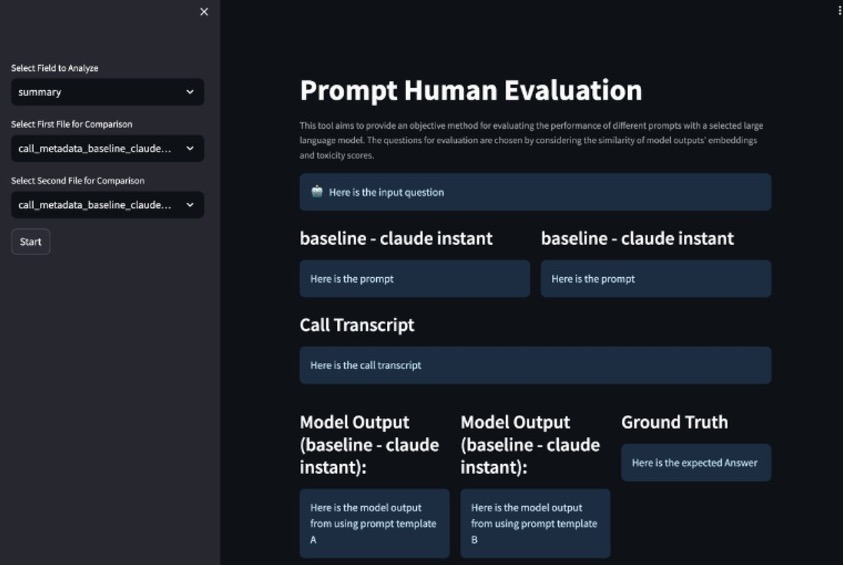This screenshot has width=844, height=566.
Task: Click the Call Transcript heading
Action: pyautogui.click(x=357, y=325)
